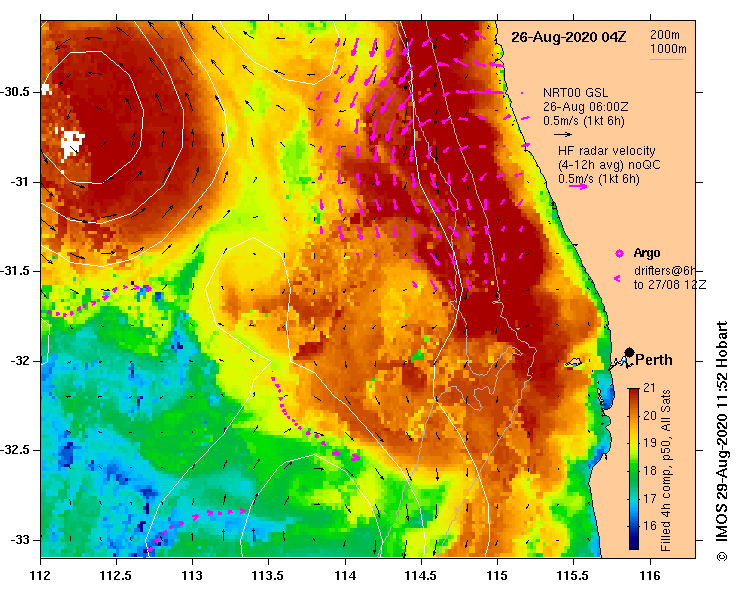Viewport: 739px width, 592px height.
Task: Click the large white cloud-gap patch in the eddy
Action: click(71, 143)
